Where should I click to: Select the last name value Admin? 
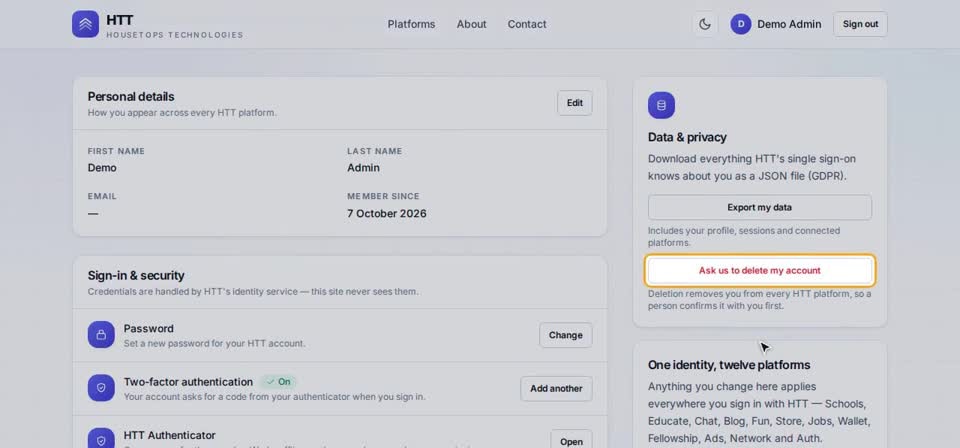tap(363, 168)
